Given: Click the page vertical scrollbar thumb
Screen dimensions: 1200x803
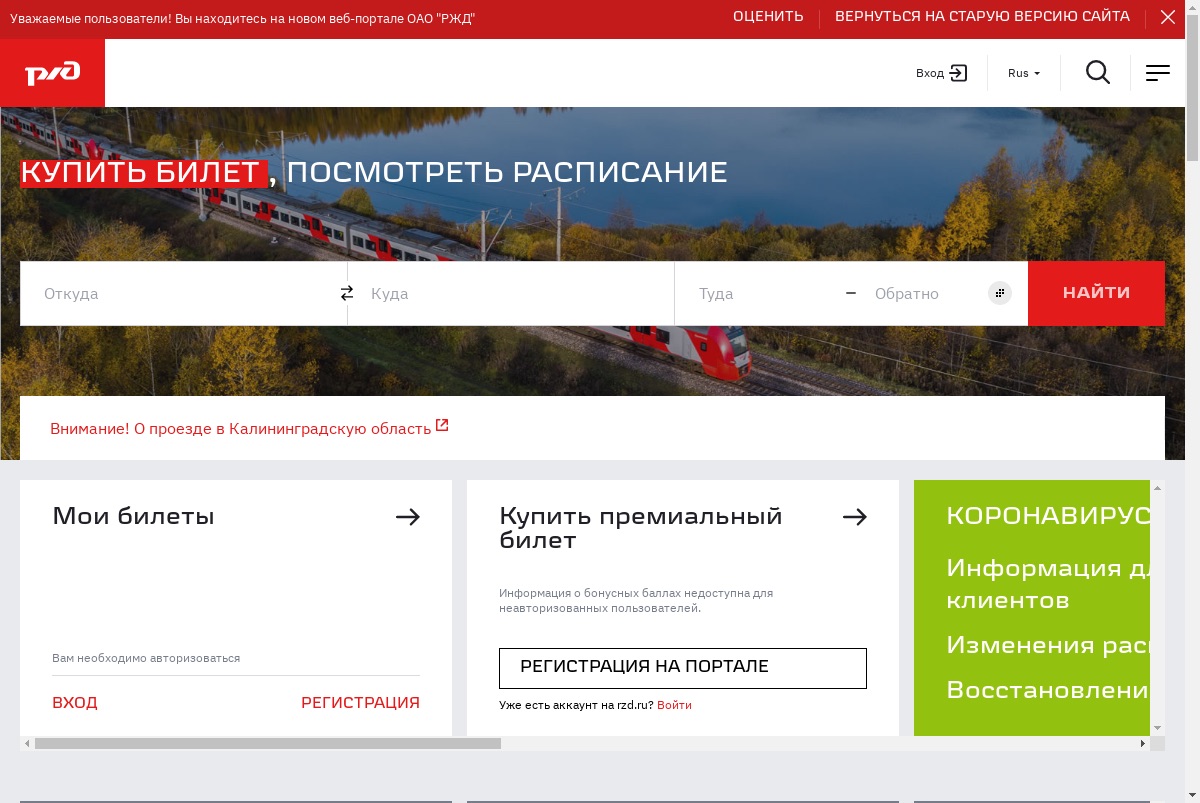Looking at the screenshot, I should [x=1192, y=87].
